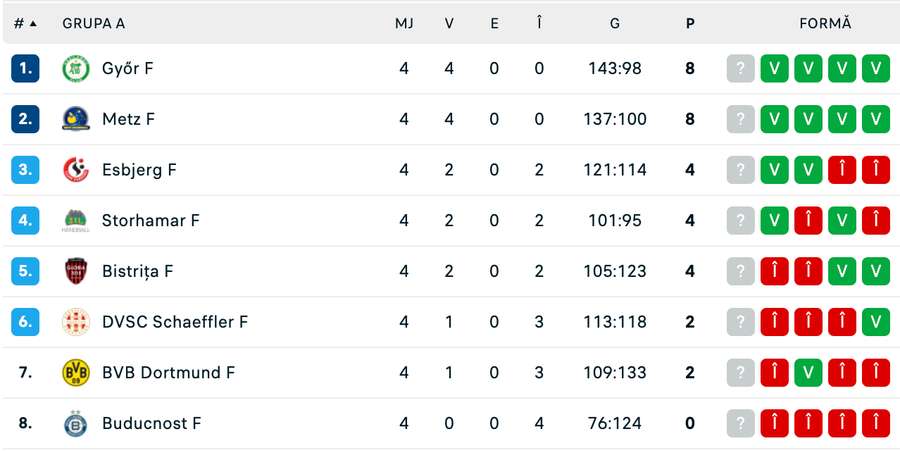Click the BVB Dortmund F logo
The image size is (900, 451).
click(x=76, y=373)
